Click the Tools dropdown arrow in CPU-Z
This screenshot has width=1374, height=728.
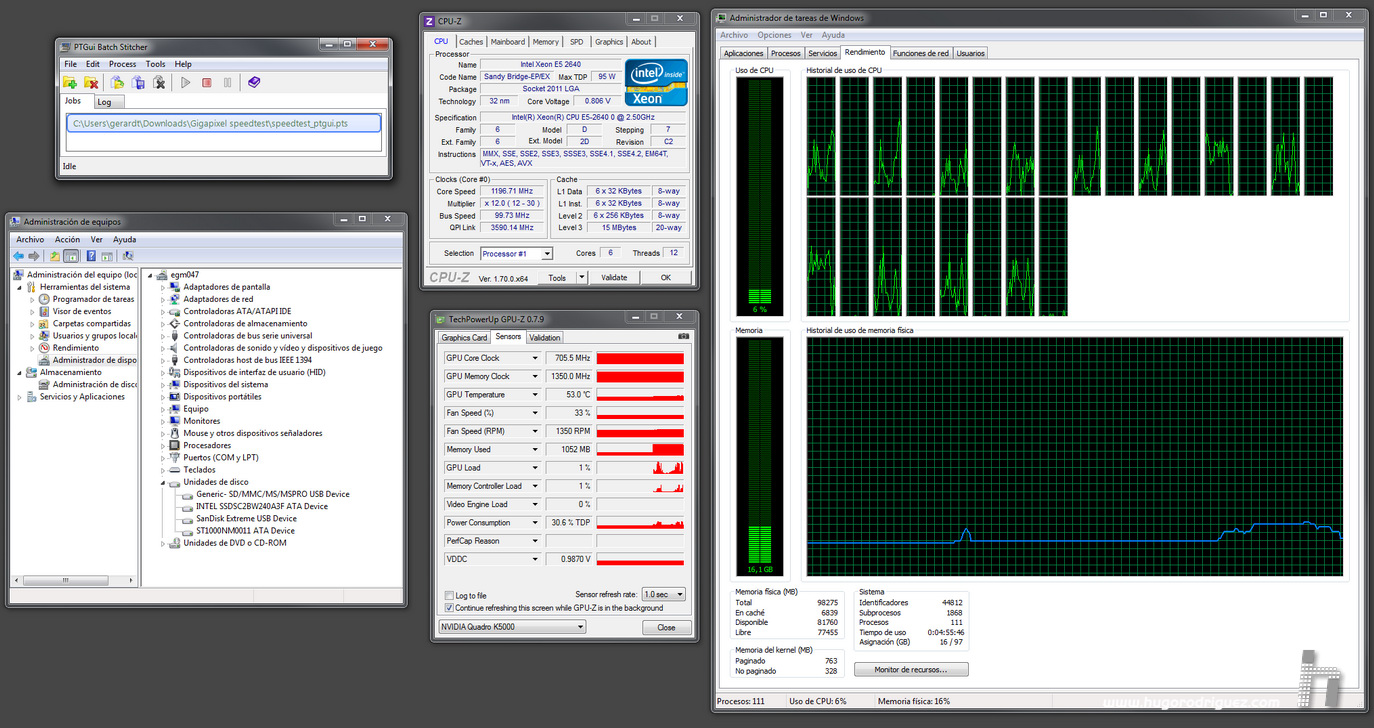[582, 278]
